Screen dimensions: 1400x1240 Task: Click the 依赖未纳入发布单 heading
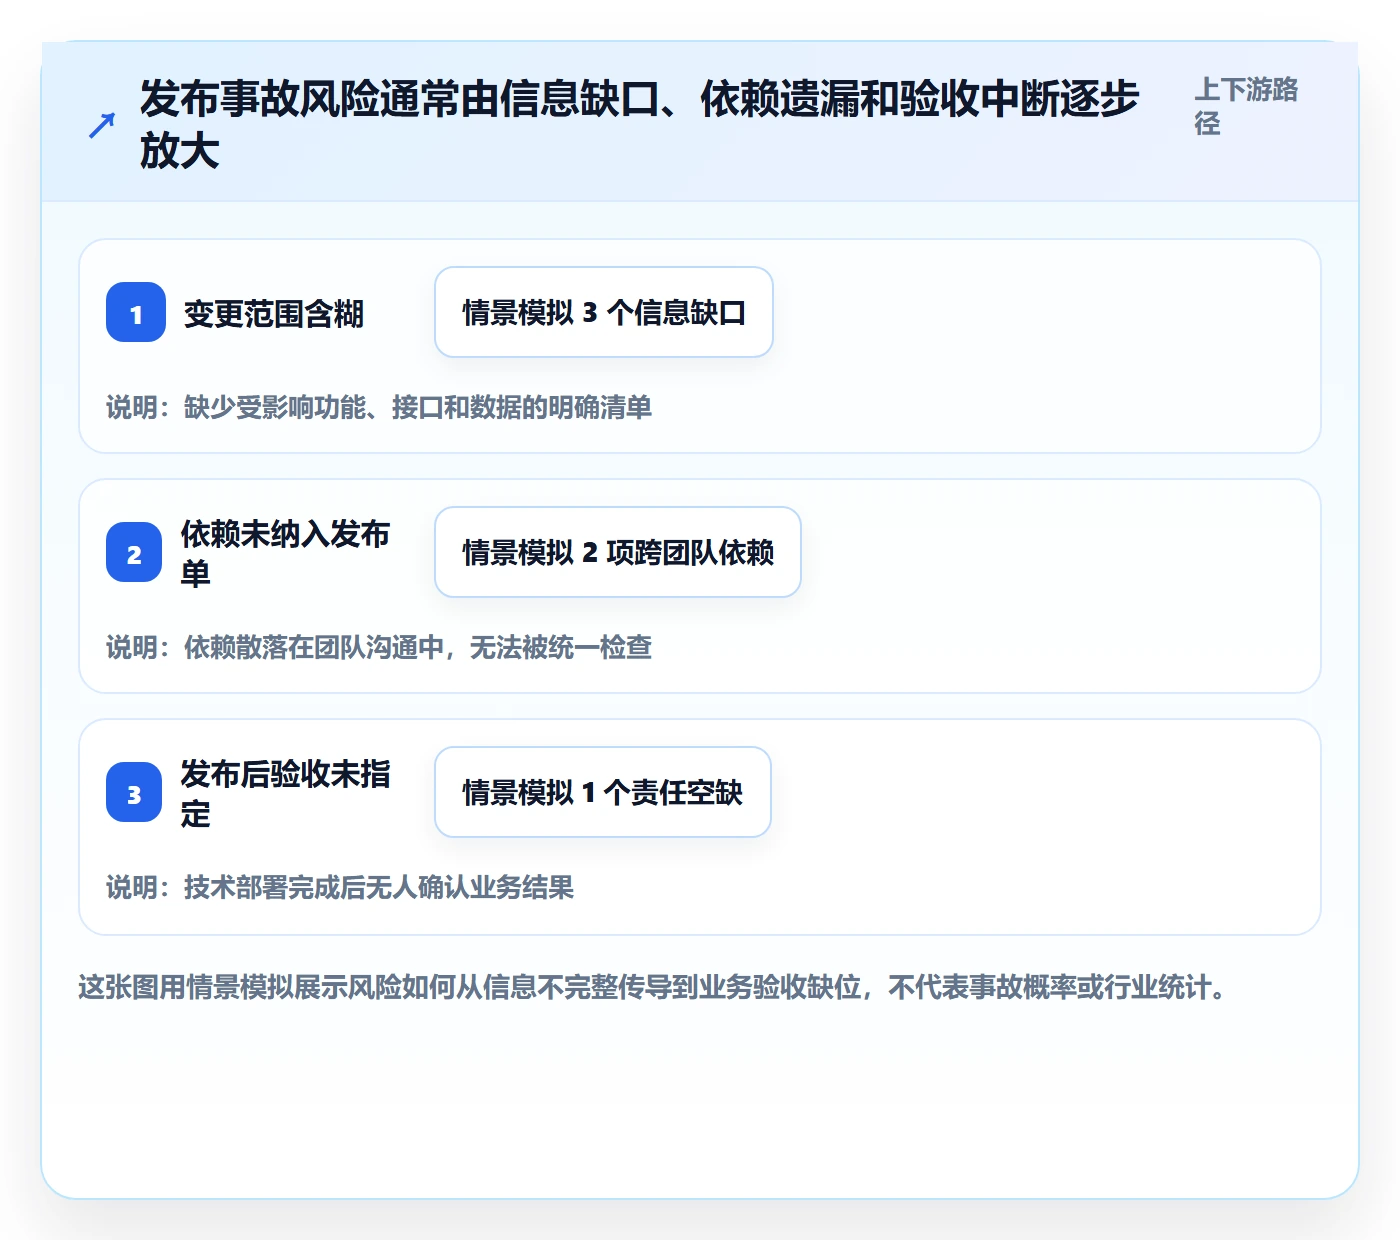point(285,553)
